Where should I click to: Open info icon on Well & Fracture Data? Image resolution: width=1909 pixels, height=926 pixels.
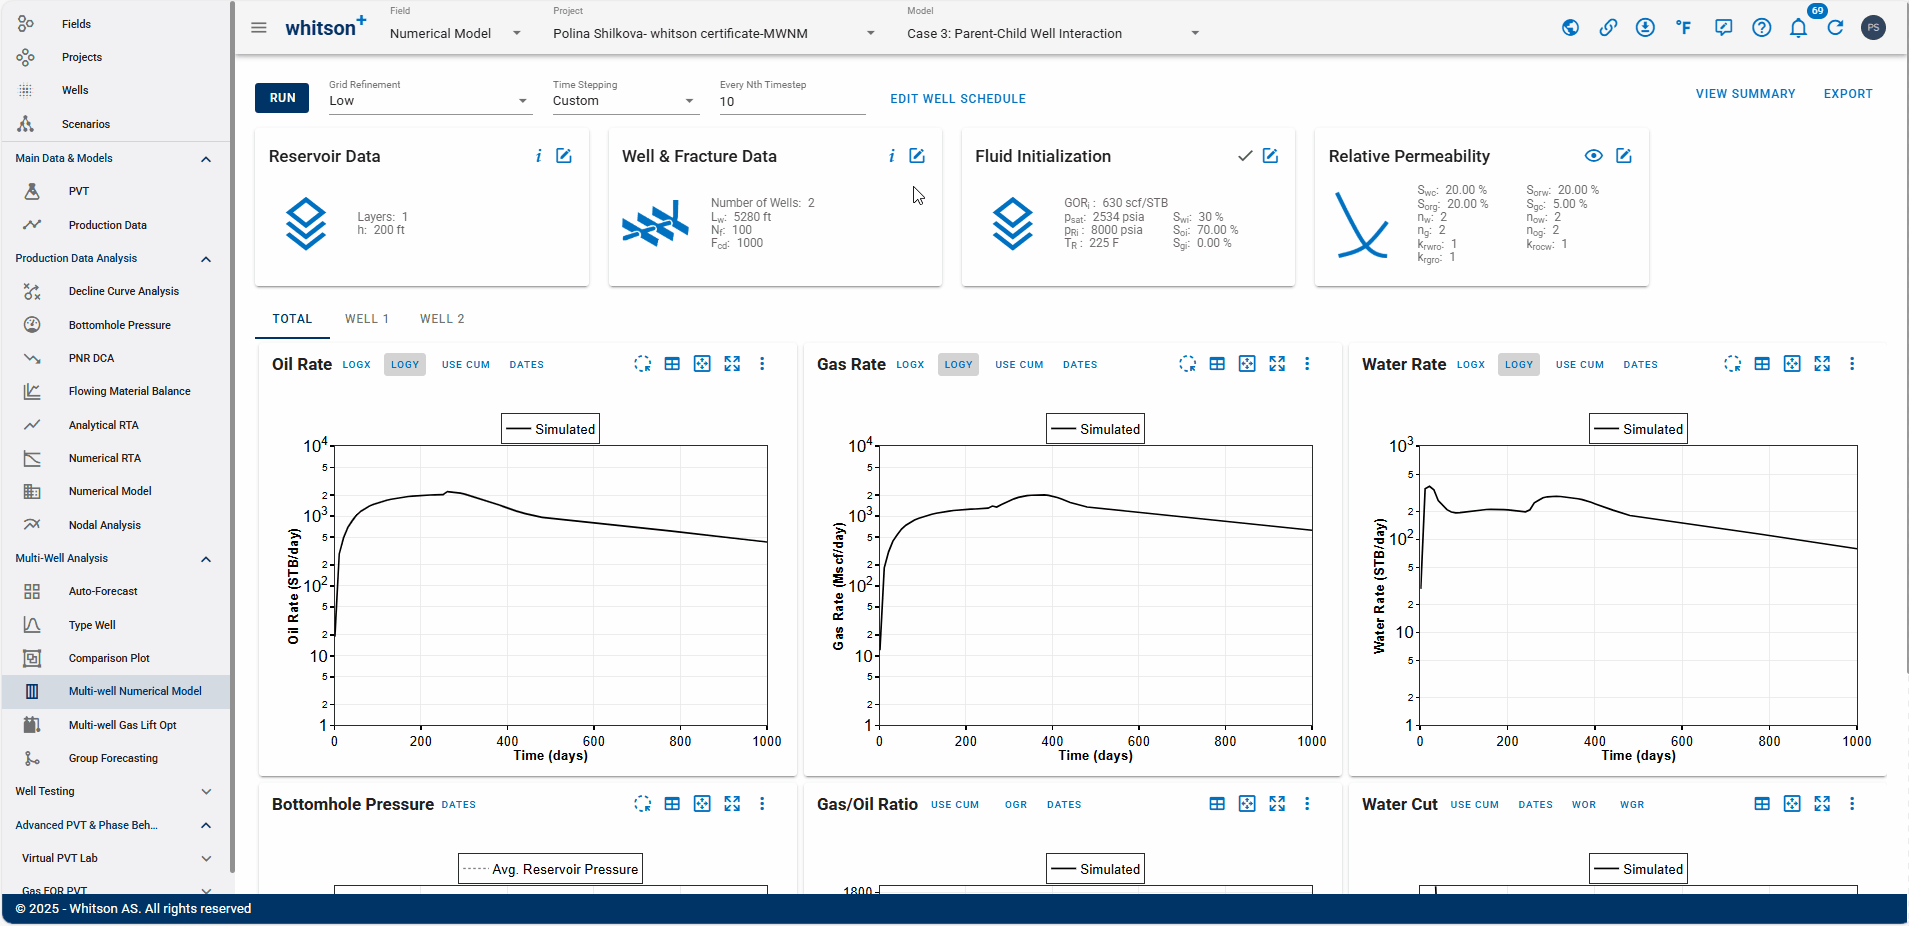tap(891, 156)
